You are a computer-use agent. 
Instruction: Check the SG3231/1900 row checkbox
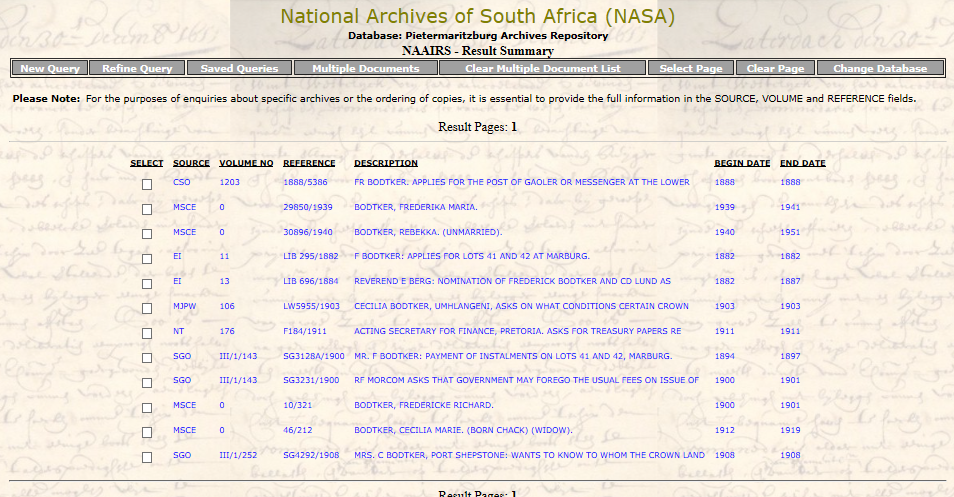(147, 383)
